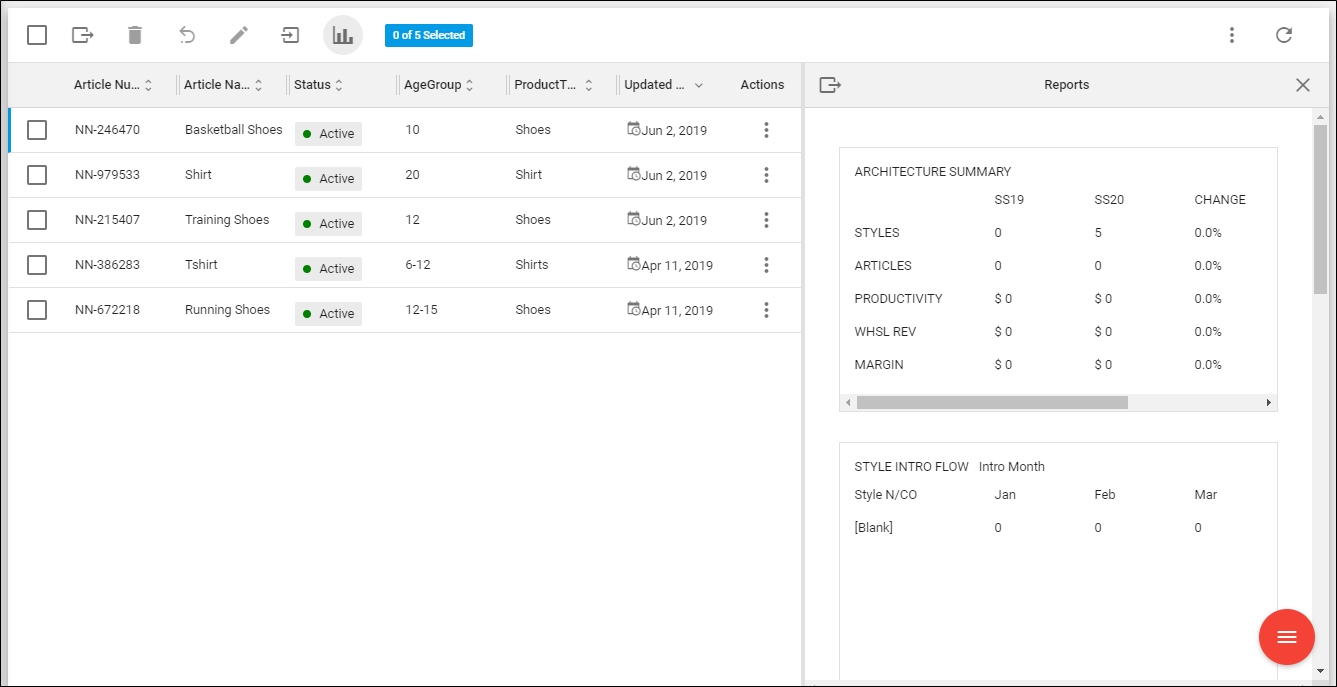
Task: Select the pencil edit icon
Action: pyautogui.click(x=238, y=35)
